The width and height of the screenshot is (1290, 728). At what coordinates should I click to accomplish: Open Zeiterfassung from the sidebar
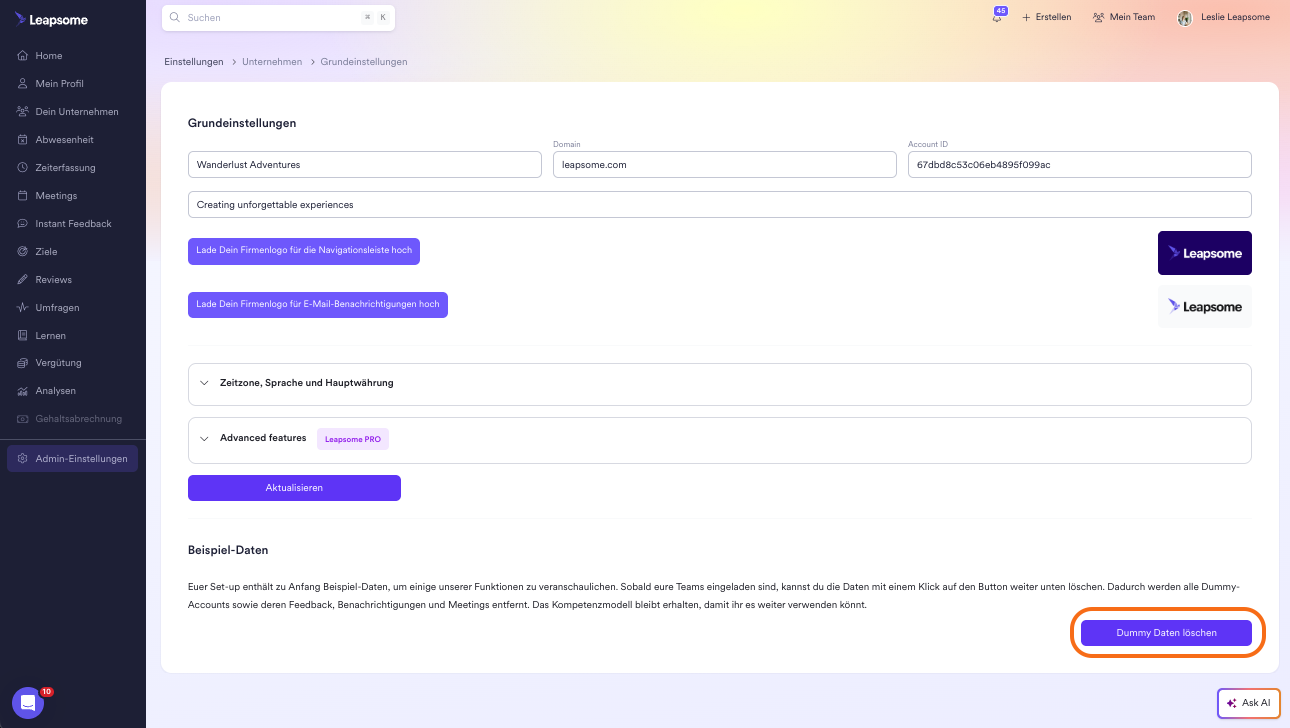point(63,168)
